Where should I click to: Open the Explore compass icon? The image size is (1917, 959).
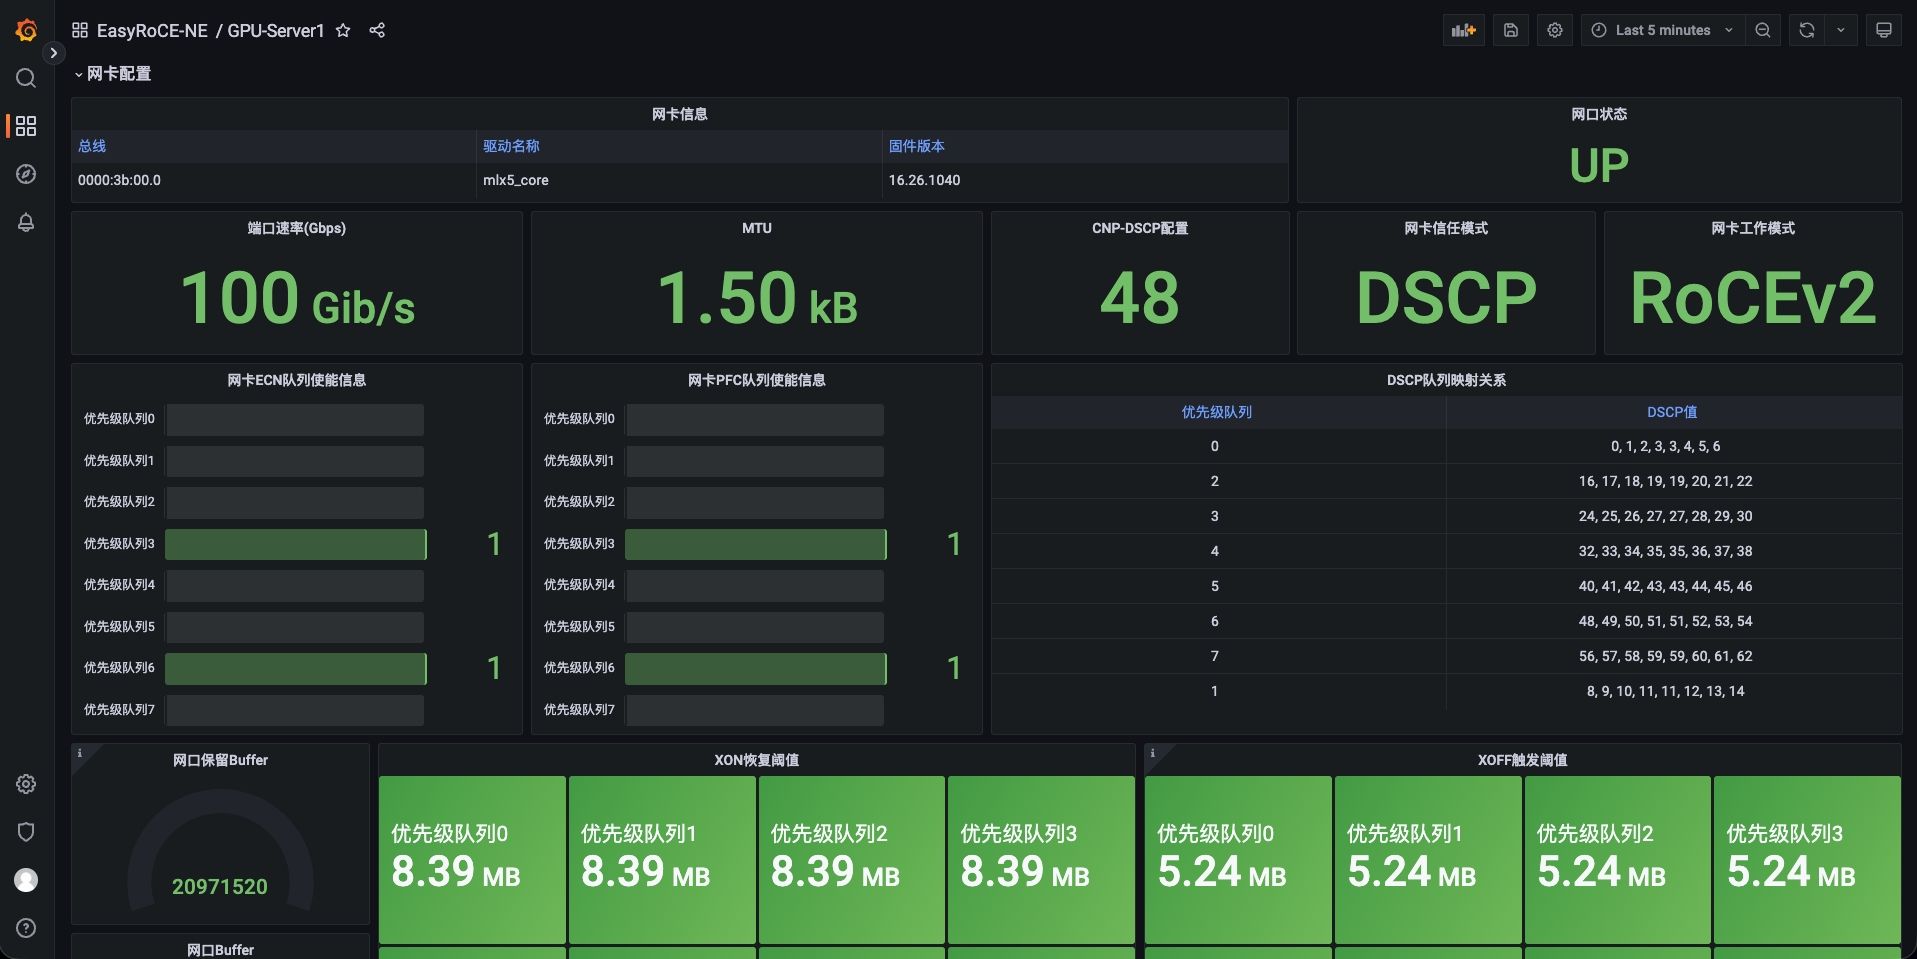(x=26, y=174)
